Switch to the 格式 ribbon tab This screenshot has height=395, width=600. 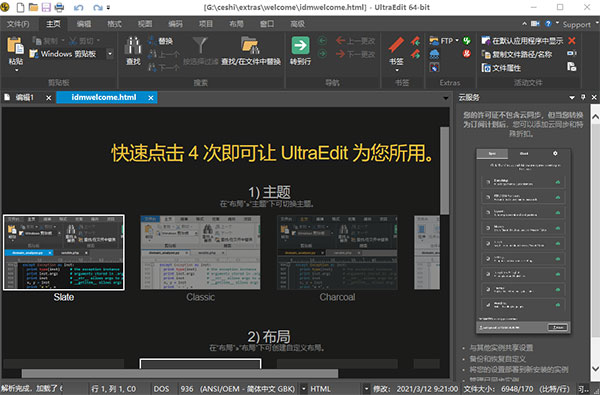point(114,24)
